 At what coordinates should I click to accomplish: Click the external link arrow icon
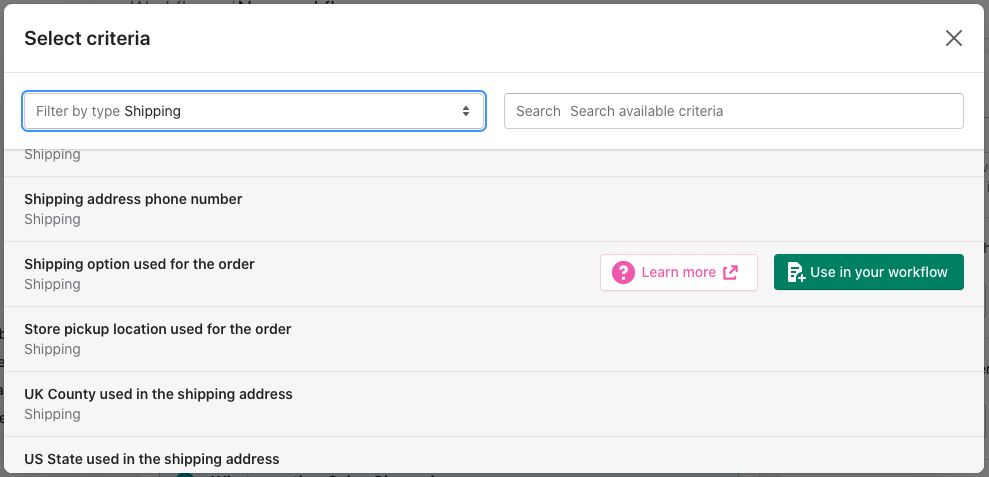click(730, 273)
